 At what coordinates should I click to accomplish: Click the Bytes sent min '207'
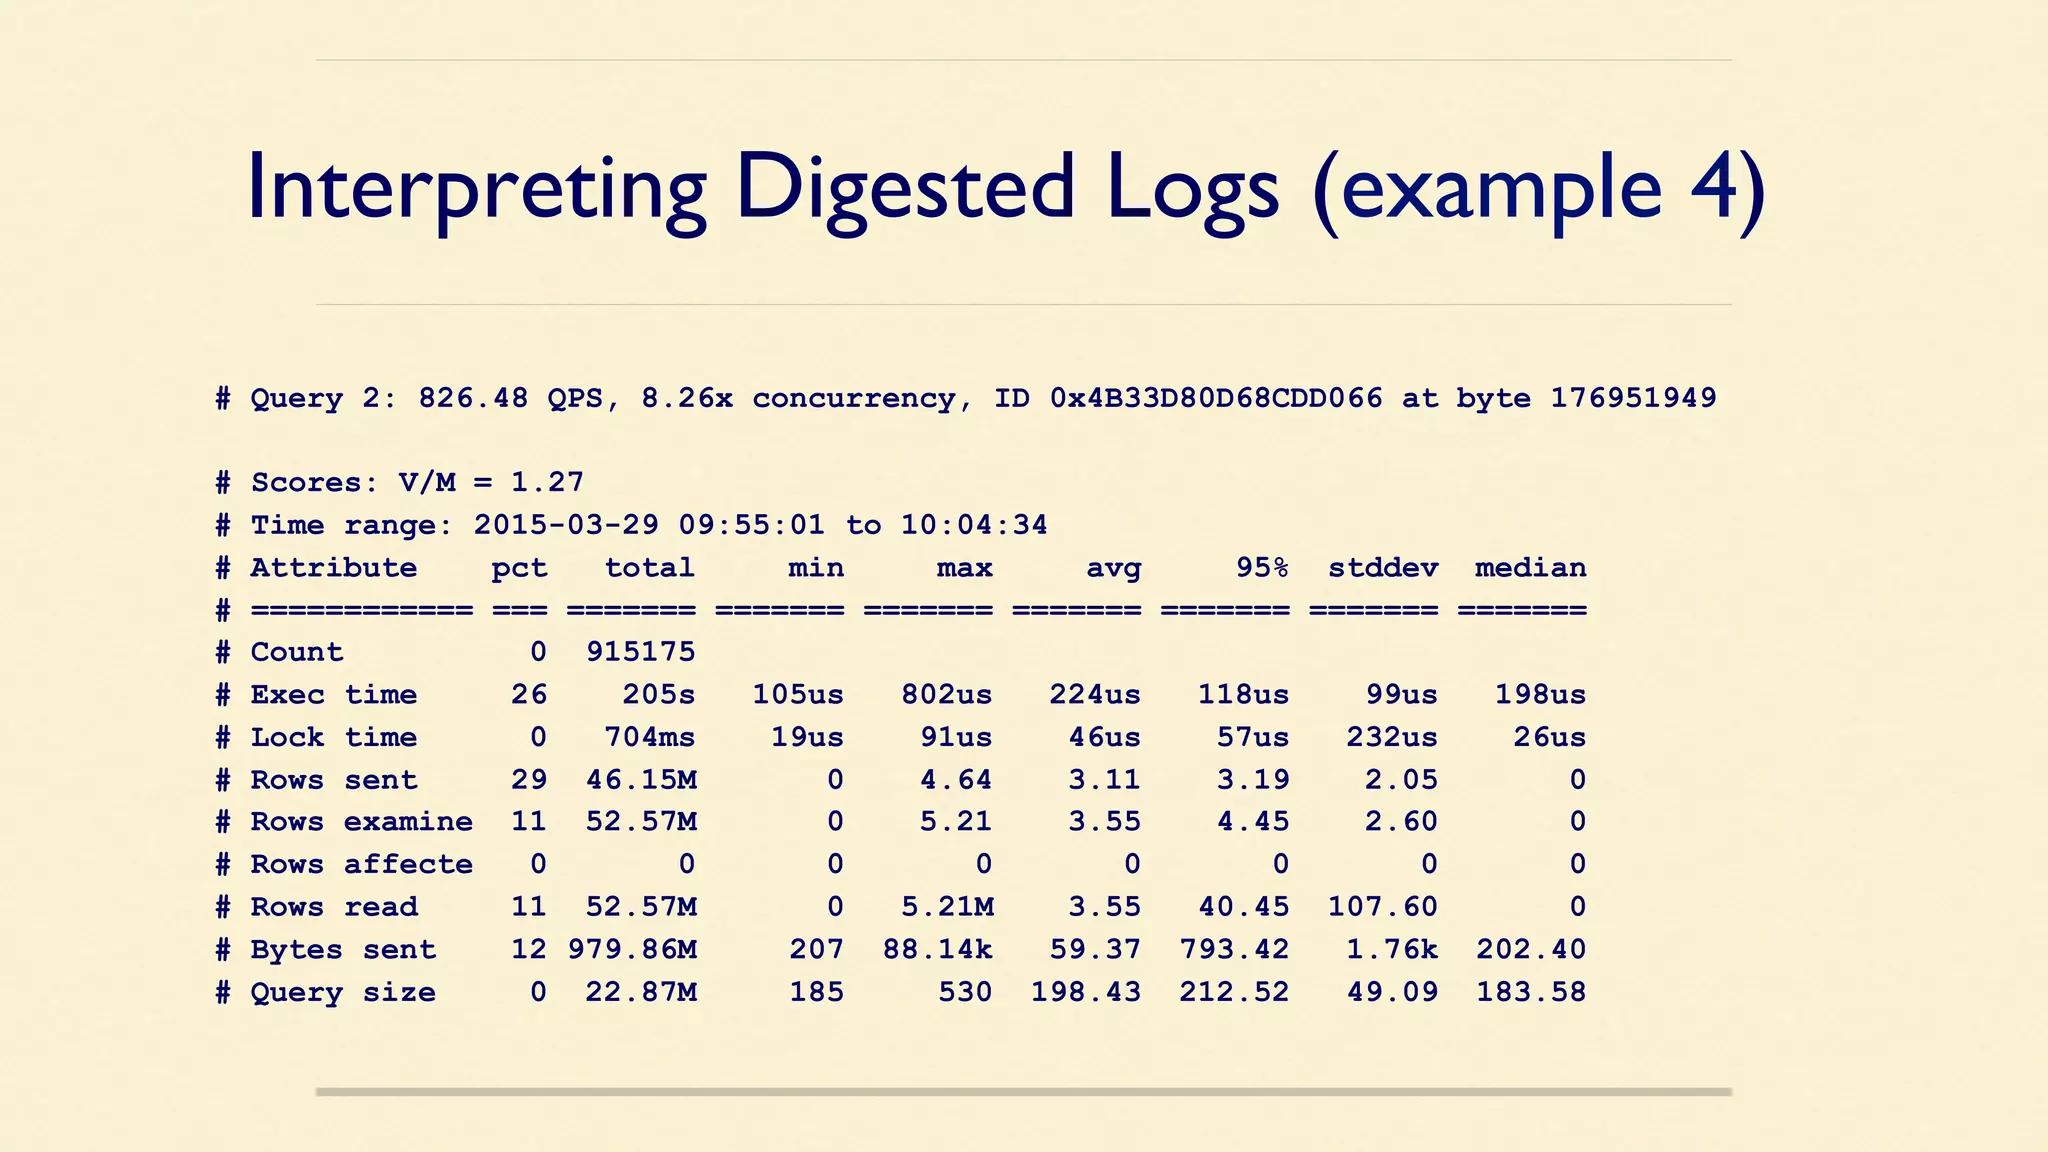[x=816, y=949]
